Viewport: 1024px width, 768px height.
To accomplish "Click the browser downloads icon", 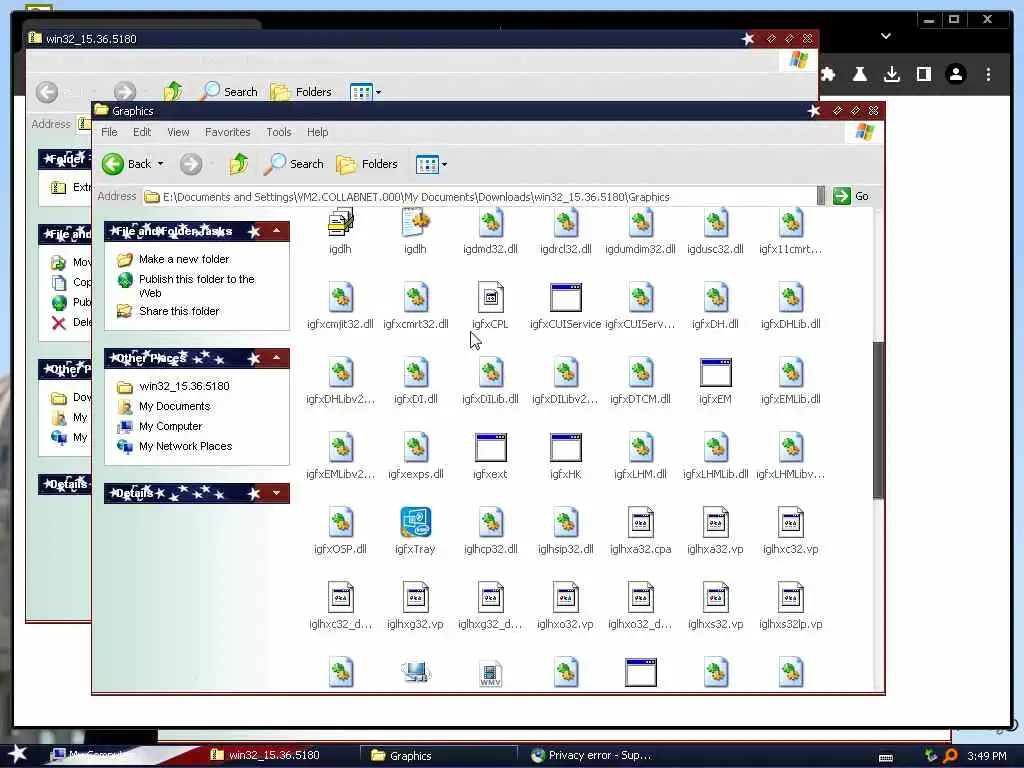I will tap(892, 74).
